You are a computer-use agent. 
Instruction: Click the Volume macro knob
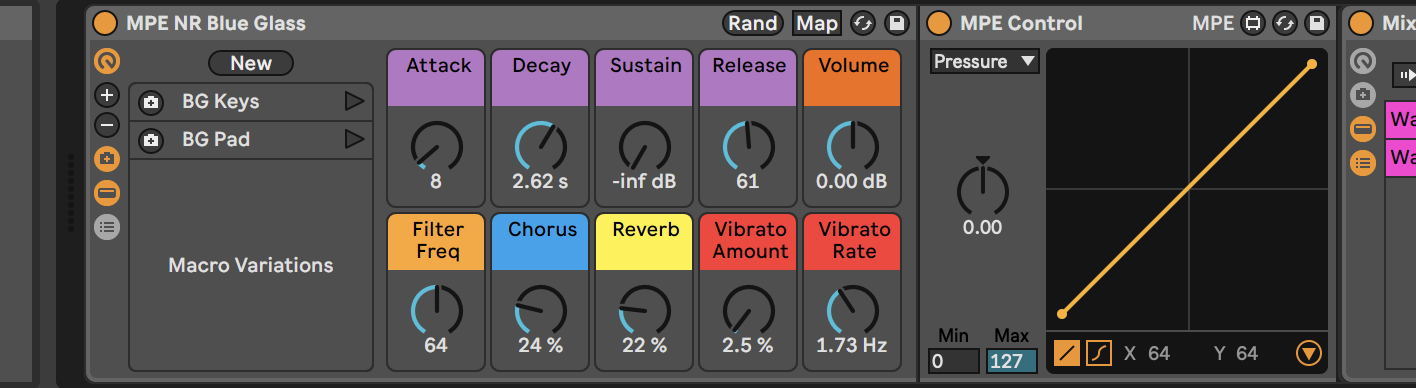pyautogui.click(x=853, y=146)
